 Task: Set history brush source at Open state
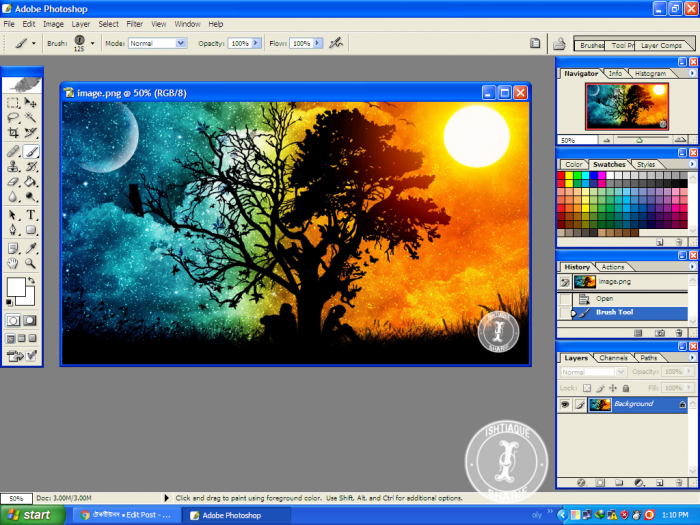[565, 299]
